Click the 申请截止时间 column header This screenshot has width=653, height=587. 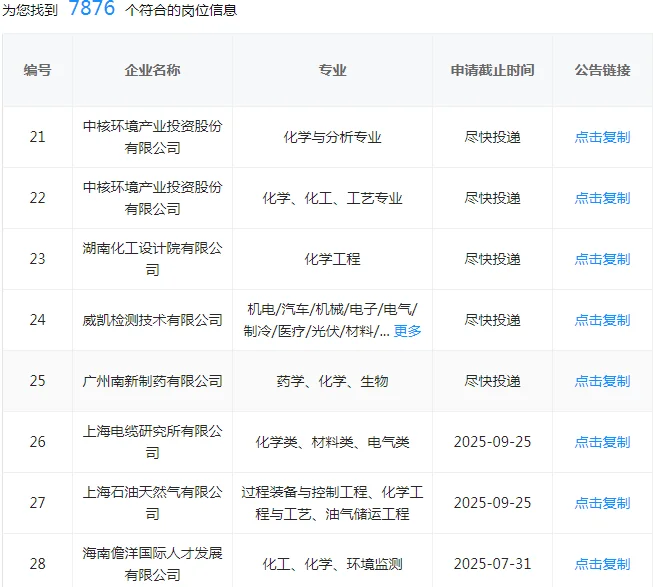tap(492, 70)
